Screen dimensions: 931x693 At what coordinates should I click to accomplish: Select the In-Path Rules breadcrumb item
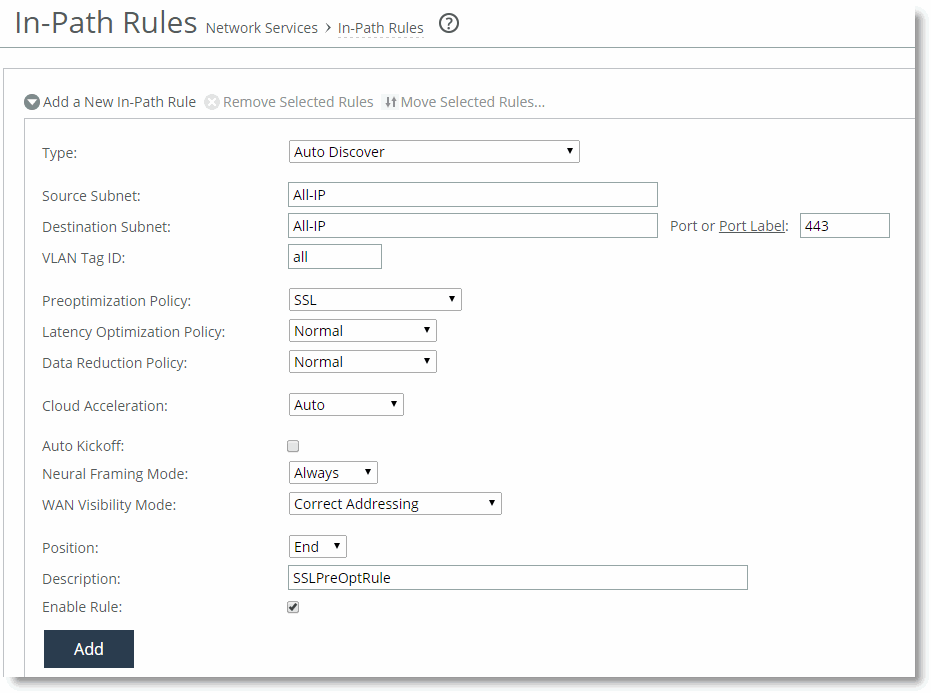click(381, 28)
